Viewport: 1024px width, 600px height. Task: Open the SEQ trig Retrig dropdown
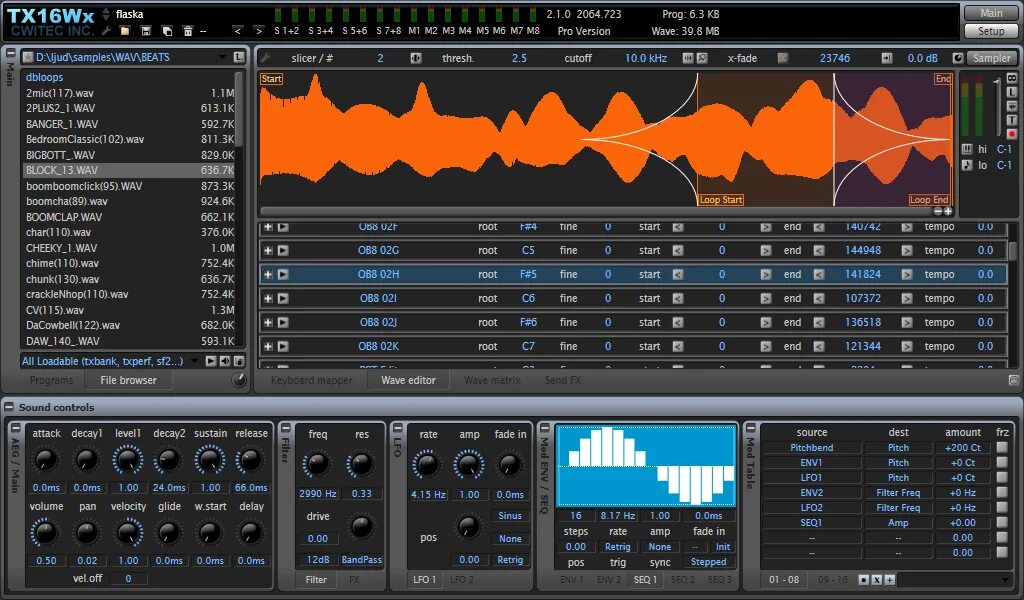(617, 547)
